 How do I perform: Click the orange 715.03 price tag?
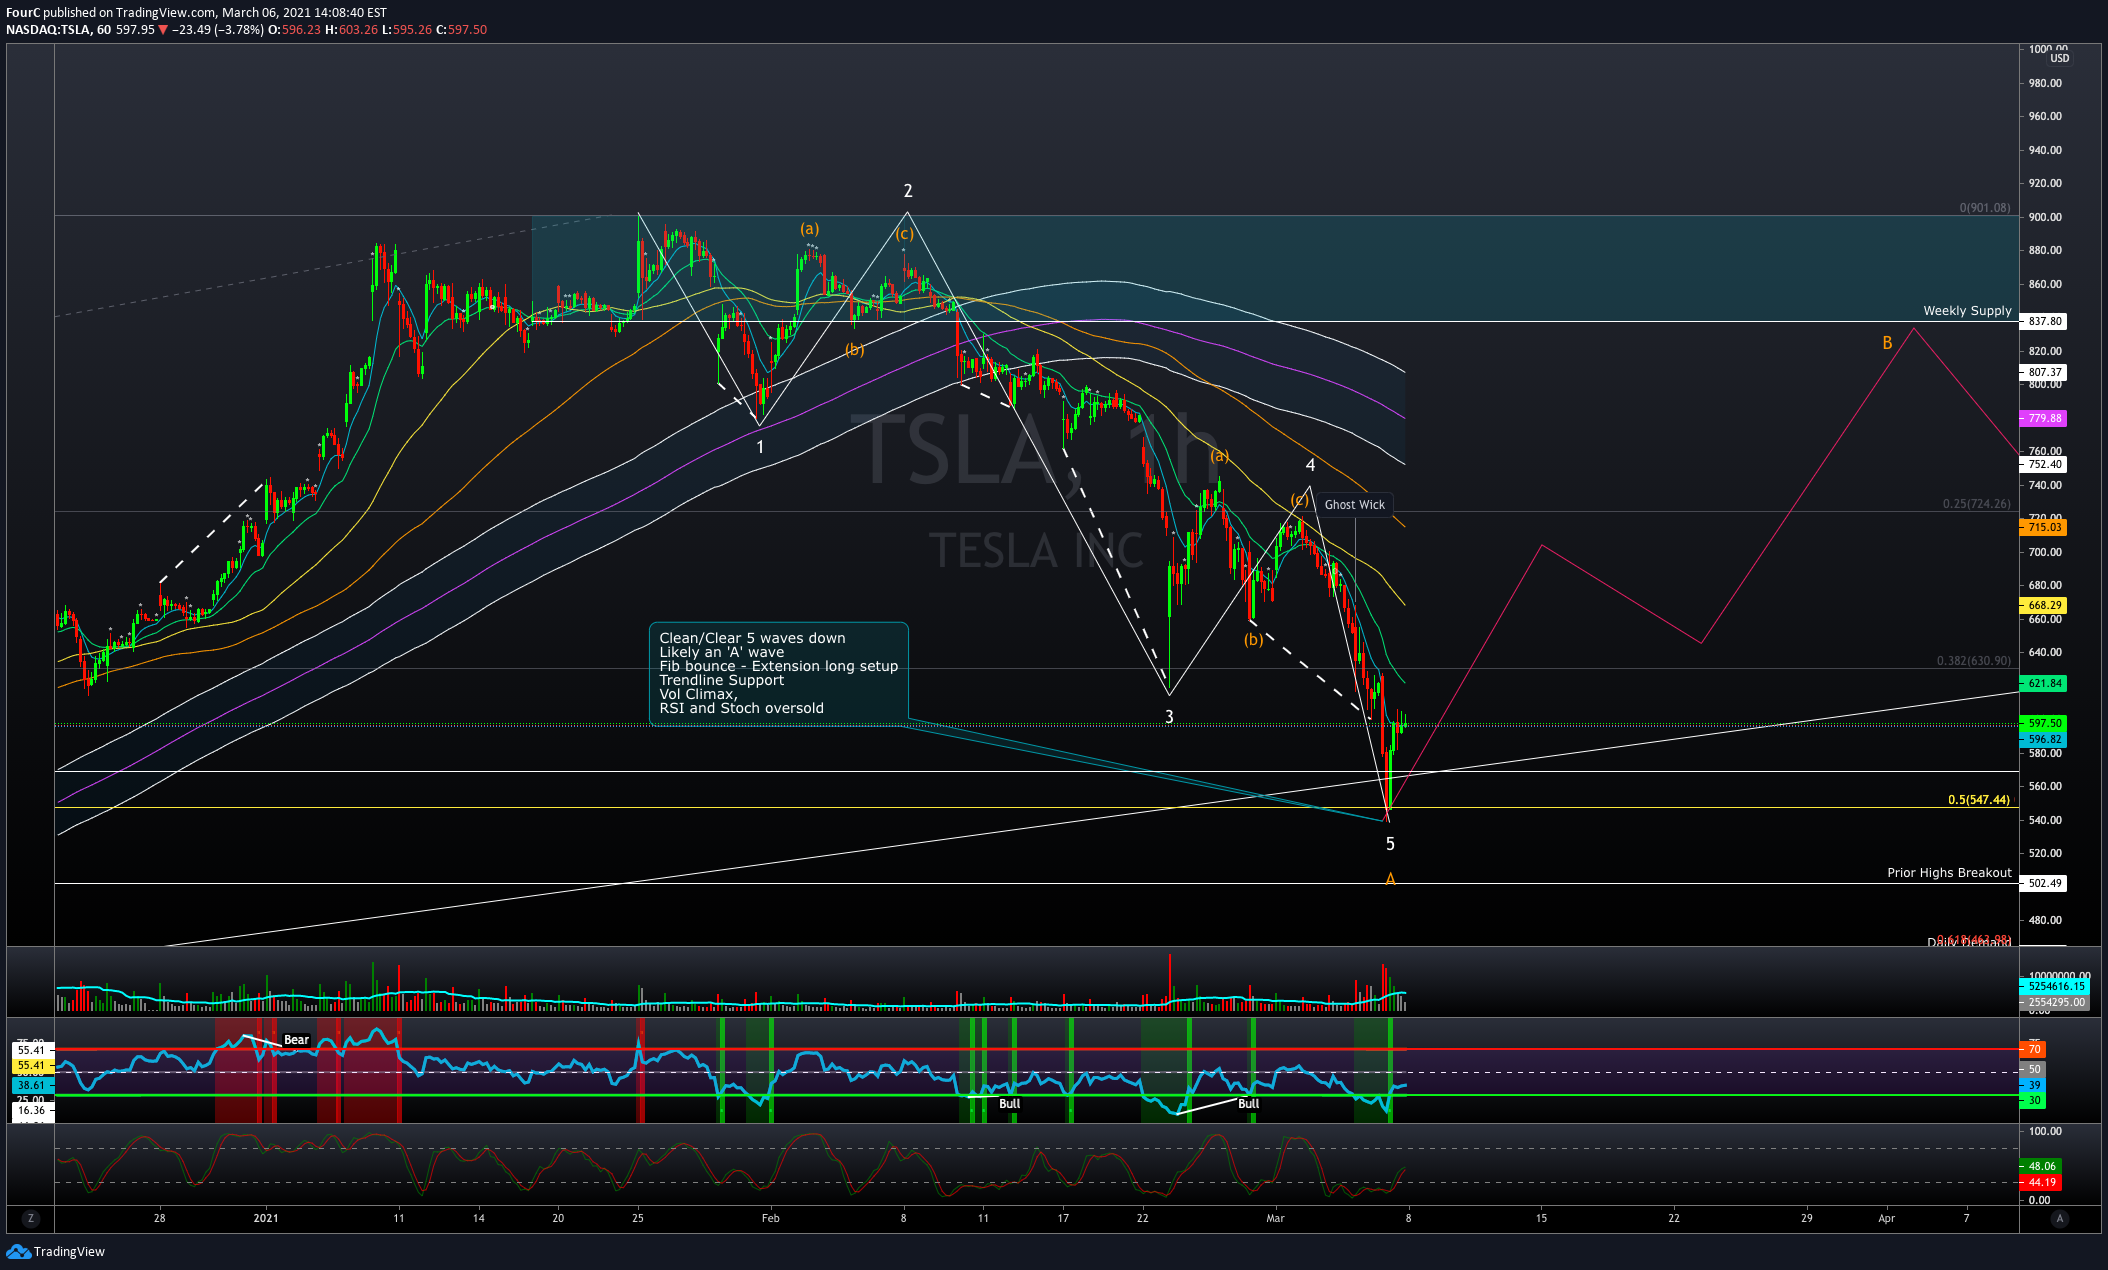[x=2044, y=527]
